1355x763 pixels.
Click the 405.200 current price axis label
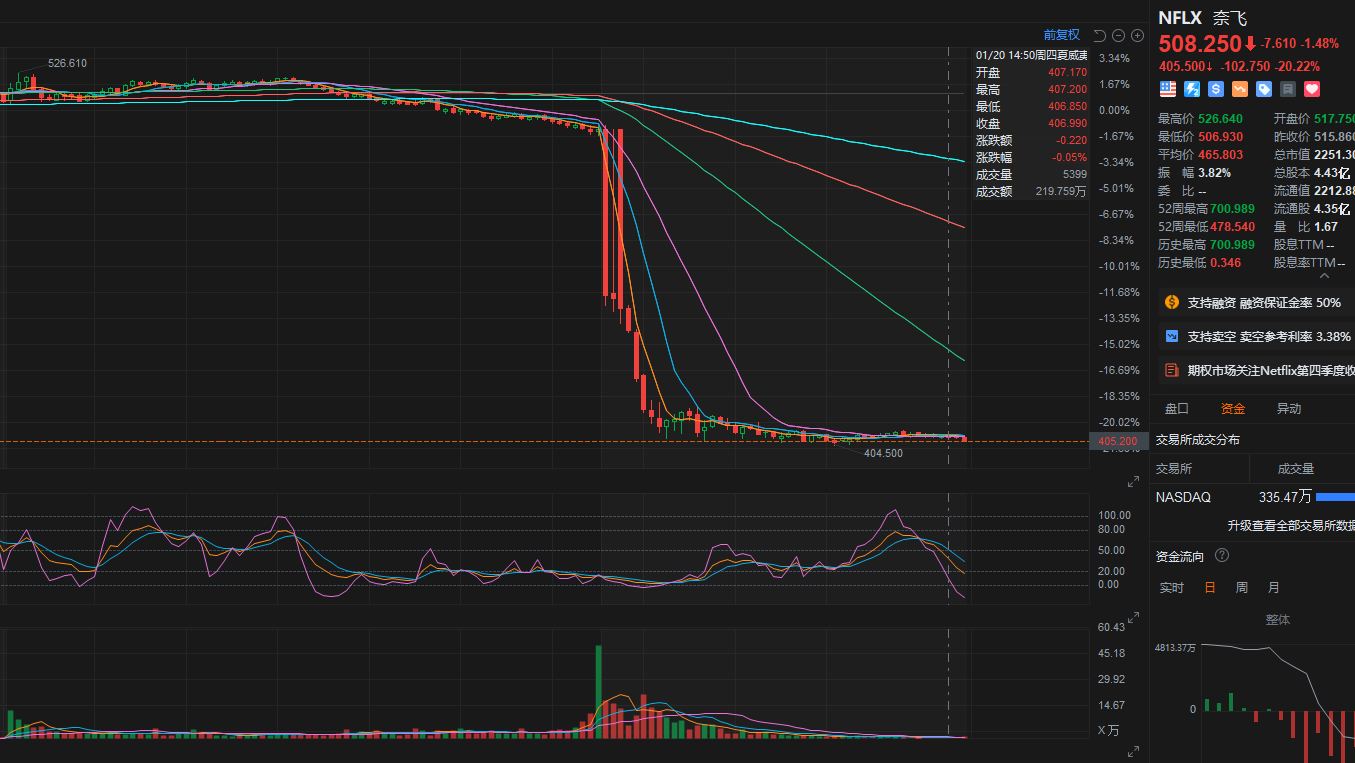coord(1117,441)
